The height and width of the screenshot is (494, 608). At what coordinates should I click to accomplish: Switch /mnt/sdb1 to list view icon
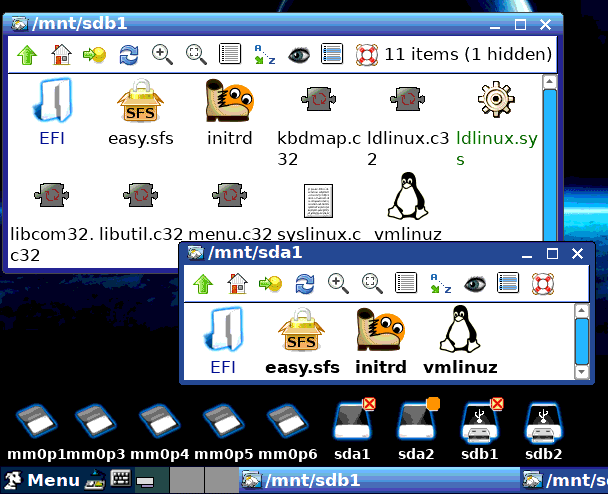(x=230, y=54)
